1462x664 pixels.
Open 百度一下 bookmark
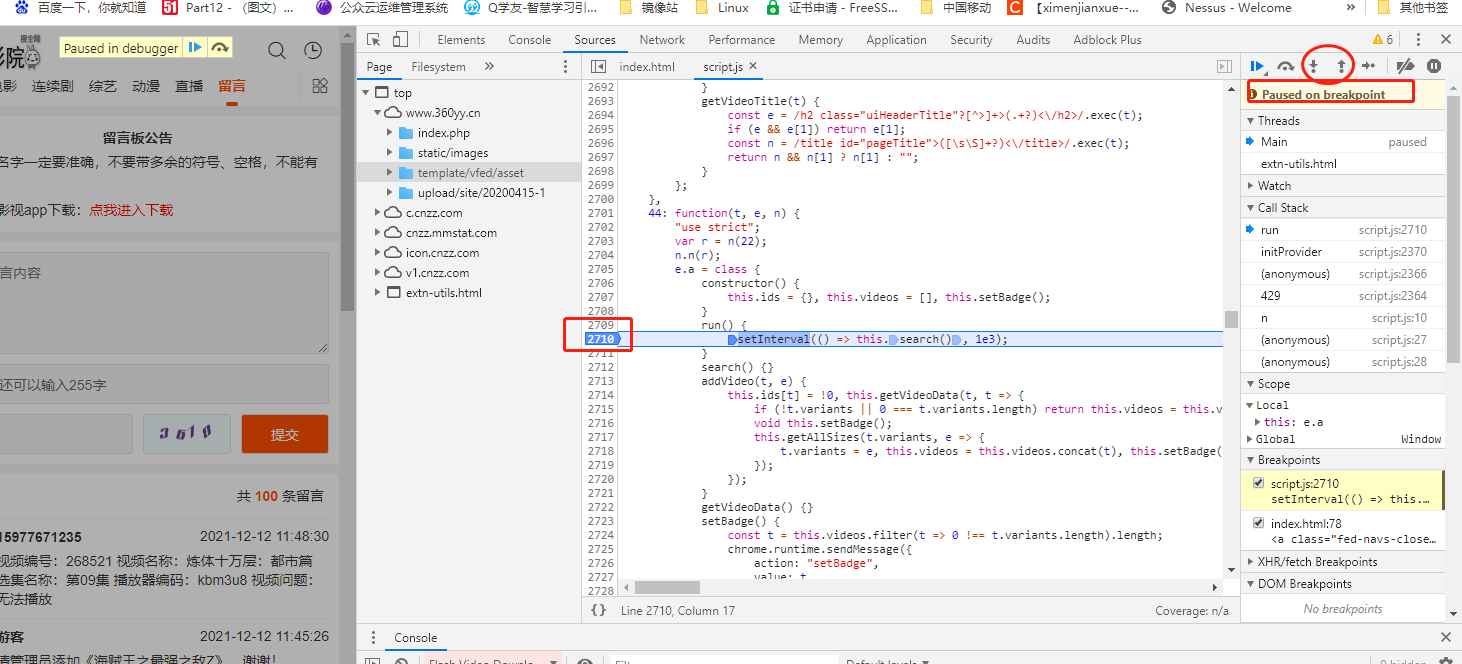[80, 8]
